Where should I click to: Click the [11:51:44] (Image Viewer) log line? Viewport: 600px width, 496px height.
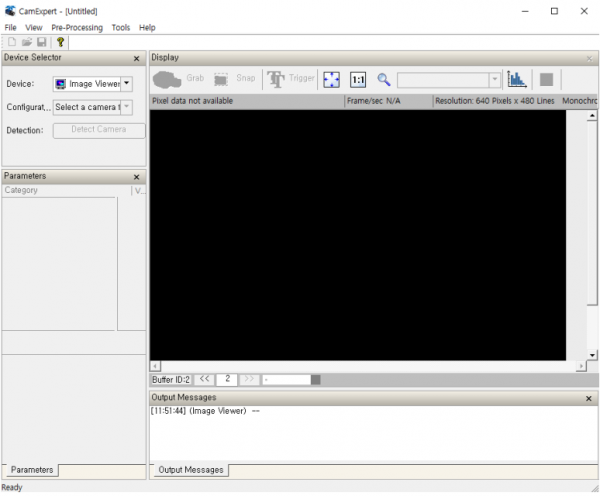[205, 411]
